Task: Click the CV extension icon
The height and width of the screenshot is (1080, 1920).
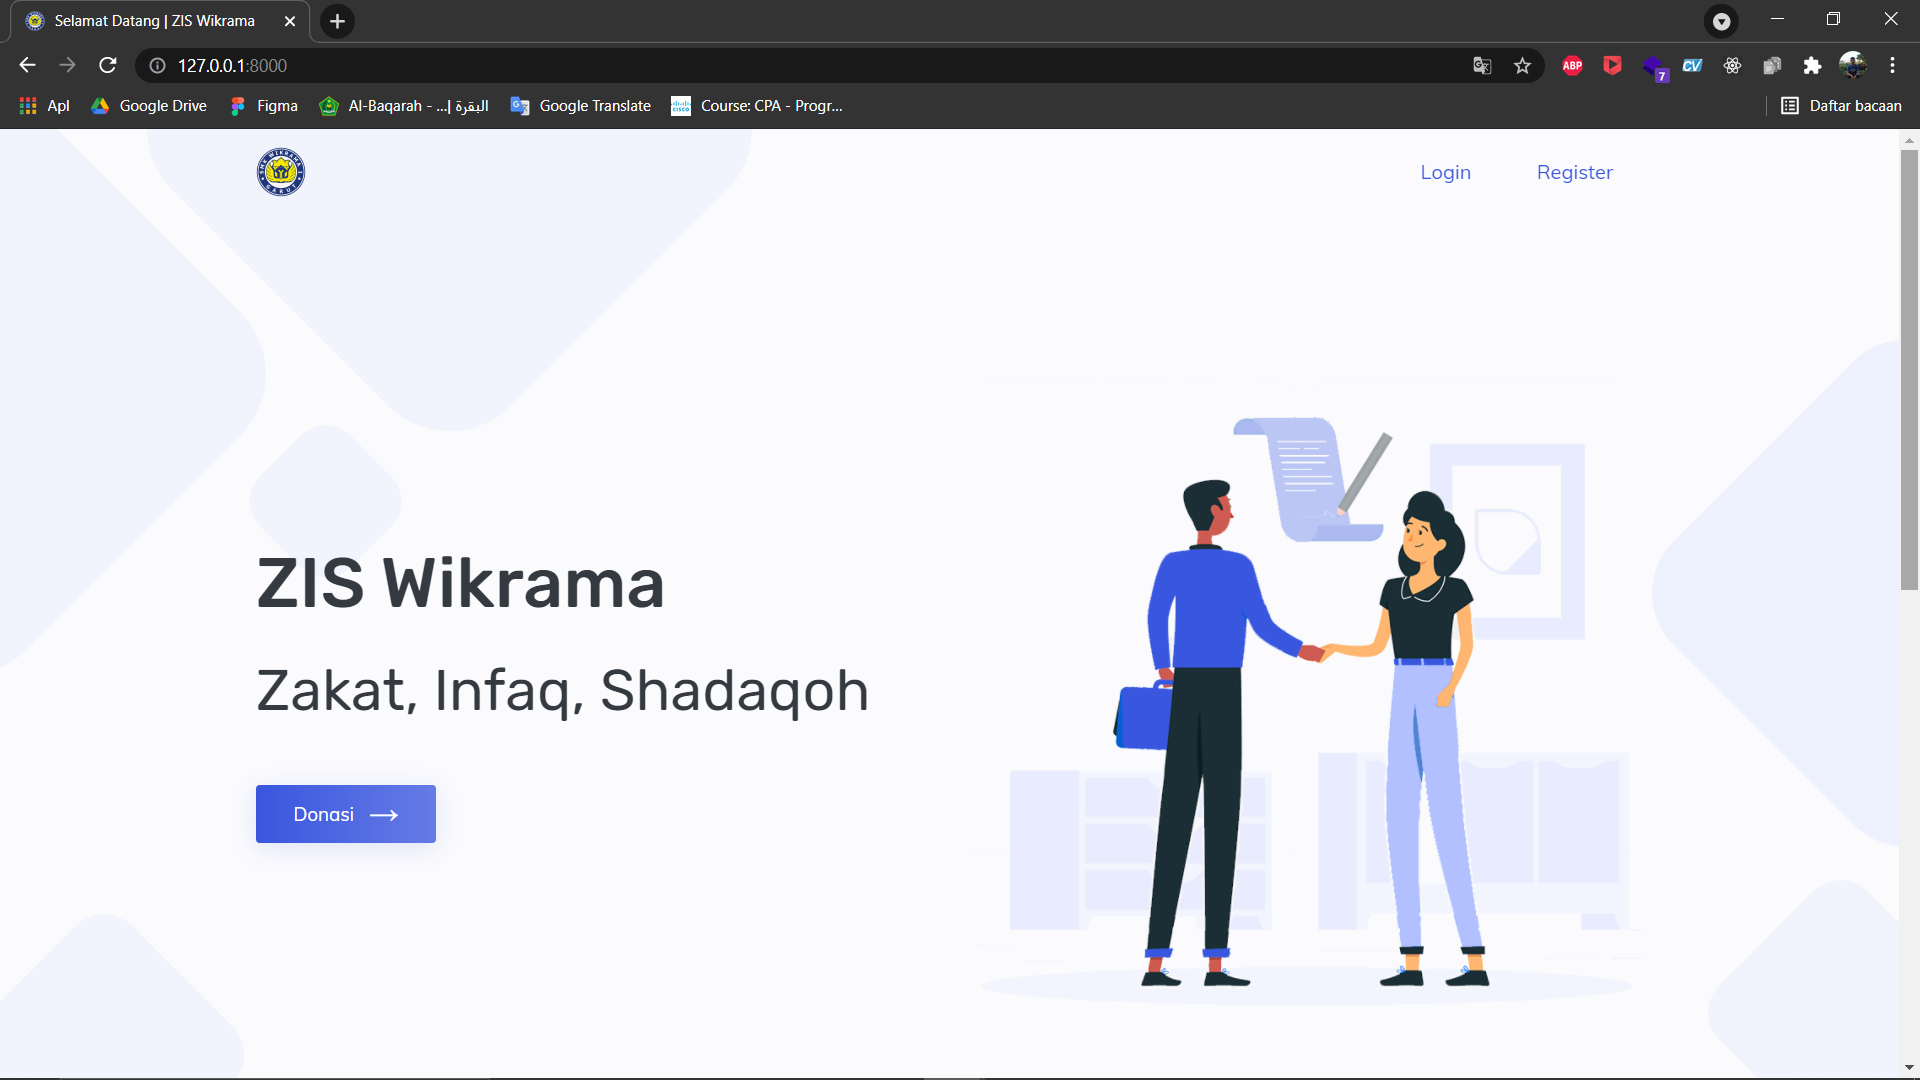Action: point(1692,66)
